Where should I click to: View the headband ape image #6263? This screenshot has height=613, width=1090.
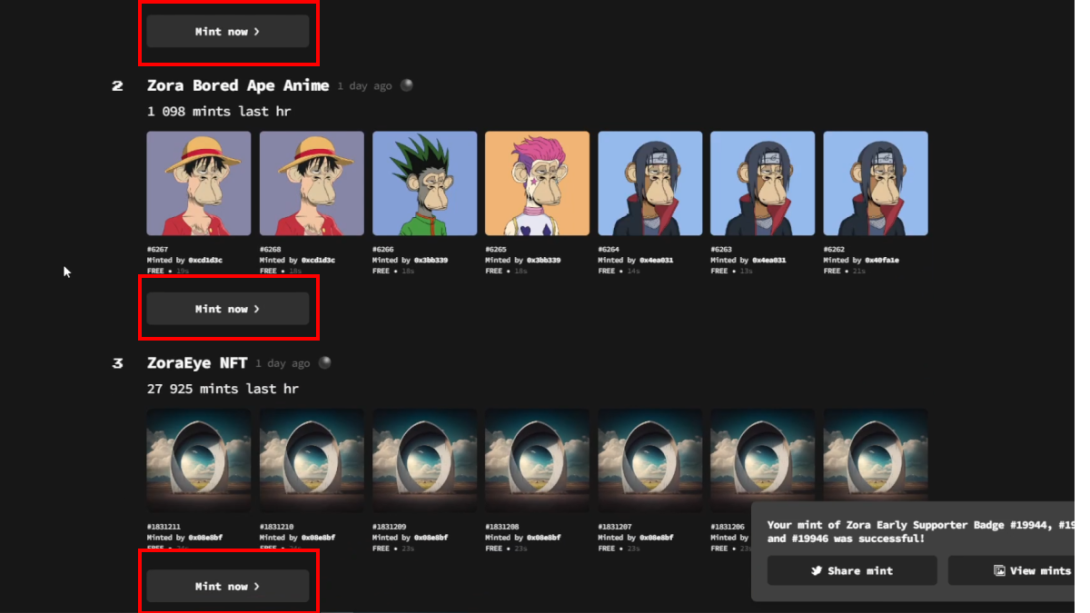click(763, 183)
